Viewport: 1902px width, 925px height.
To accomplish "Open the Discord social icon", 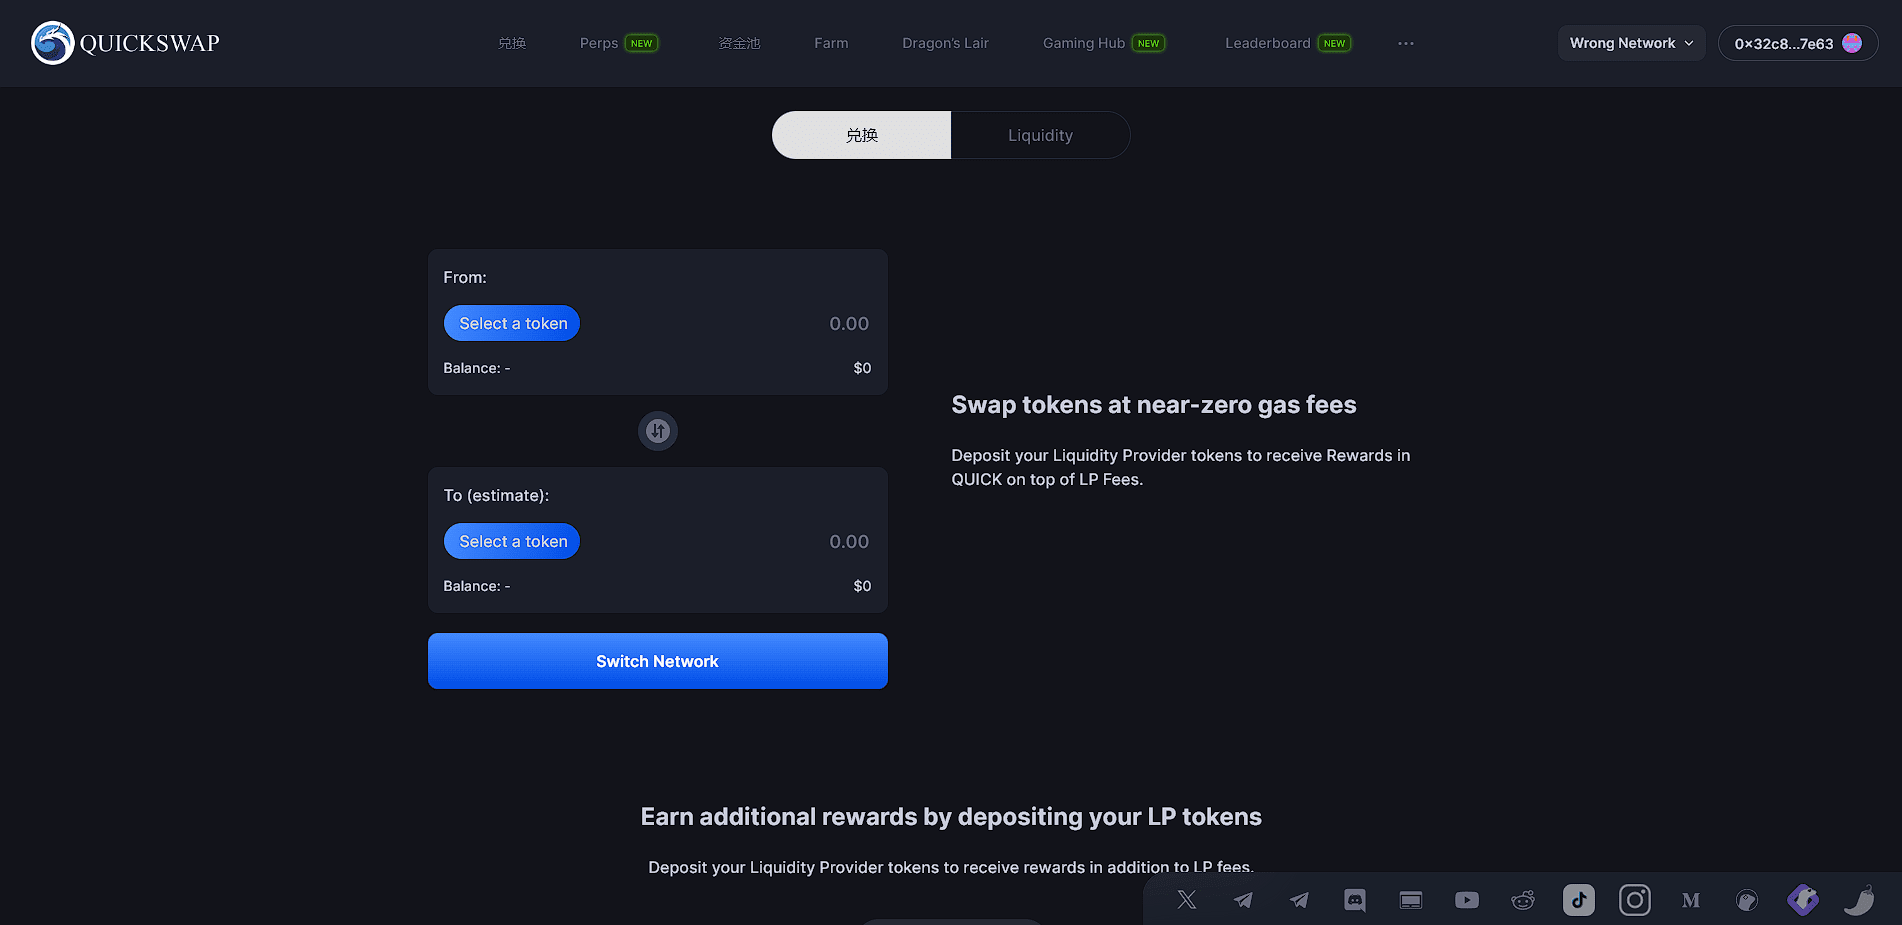I will pyautogui.click(x=1355, y=900).
